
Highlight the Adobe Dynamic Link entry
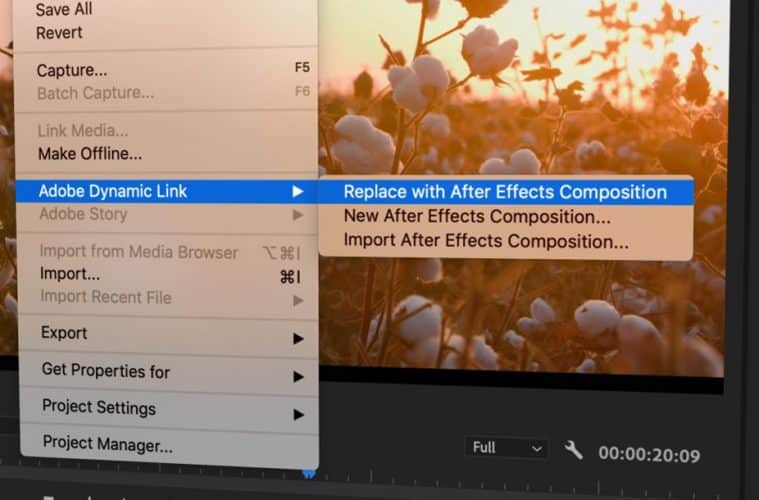pos(112,191)
